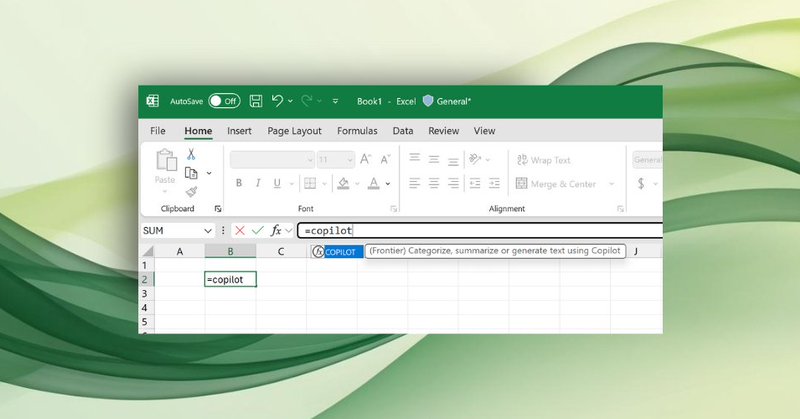Undo the last action
Viewport: 800px width, 419px height.
pos(277,101)
